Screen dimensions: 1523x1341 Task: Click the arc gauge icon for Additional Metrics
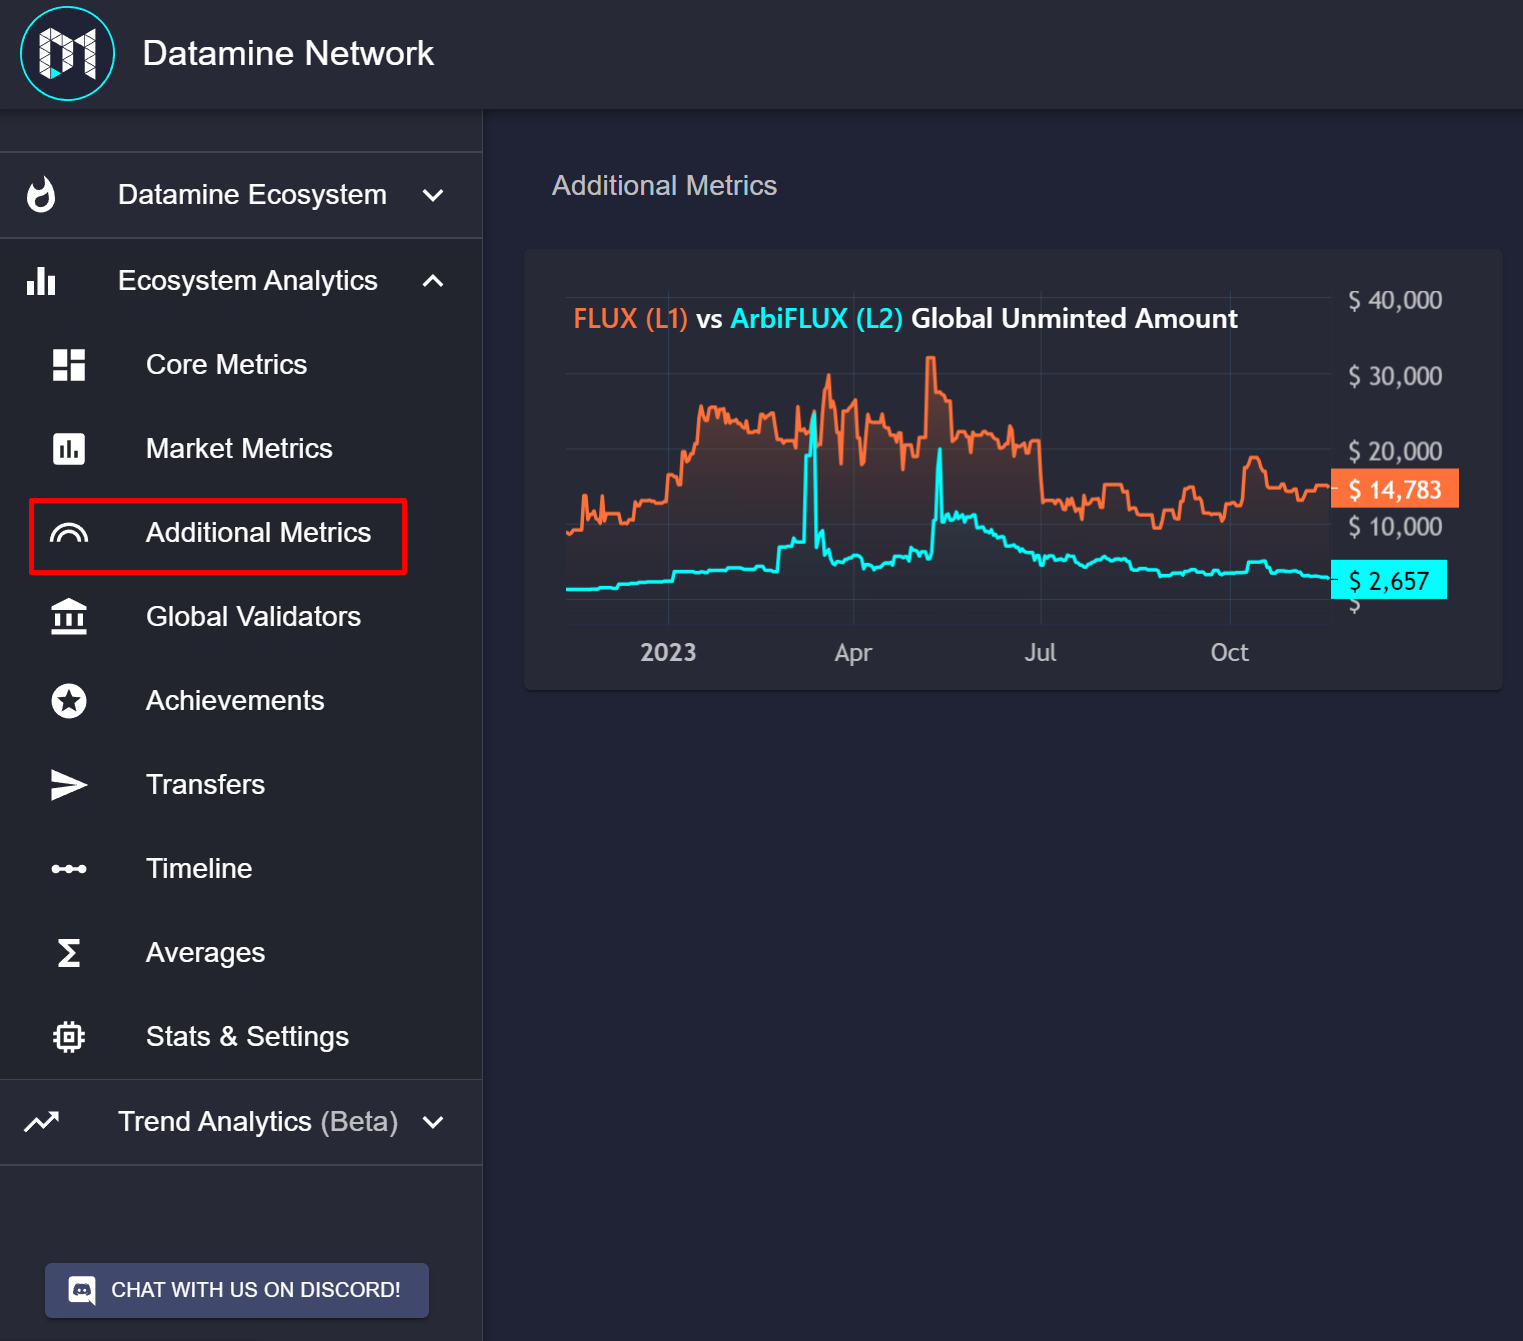69,533
